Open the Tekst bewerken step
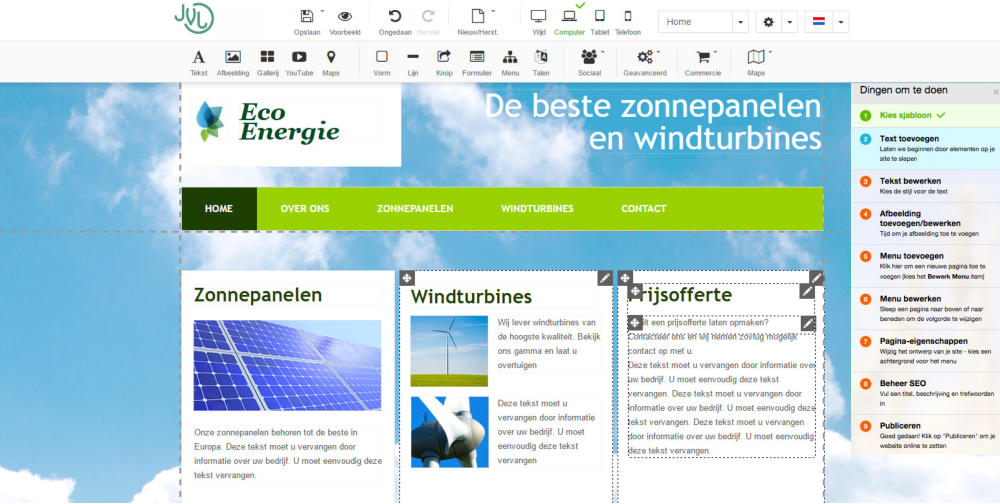The height and width of the screenshot is (504, 1000). [925, 186]
